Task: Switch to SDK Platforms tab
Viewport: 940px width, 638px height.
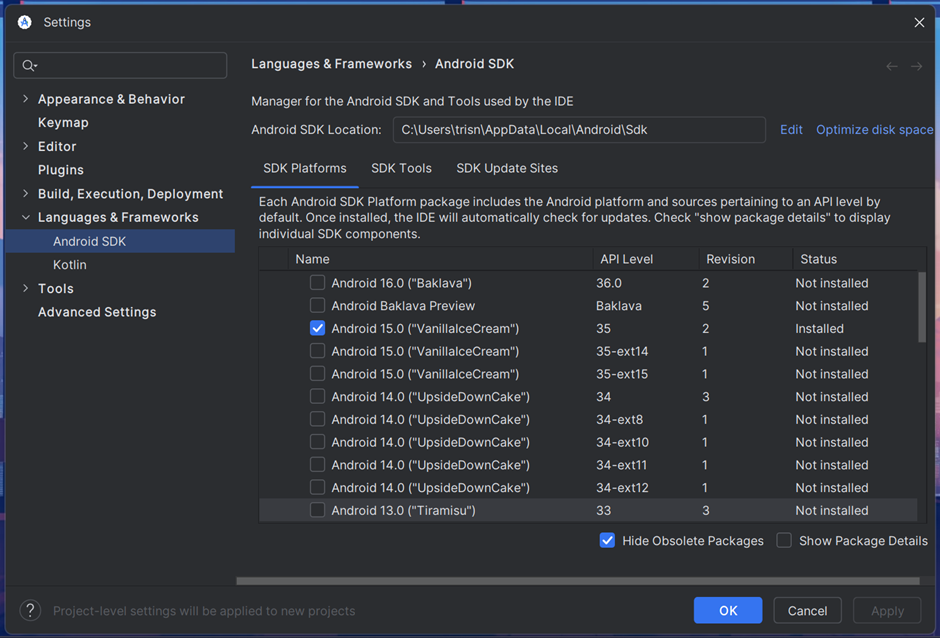Action: (x=305, y=168)
